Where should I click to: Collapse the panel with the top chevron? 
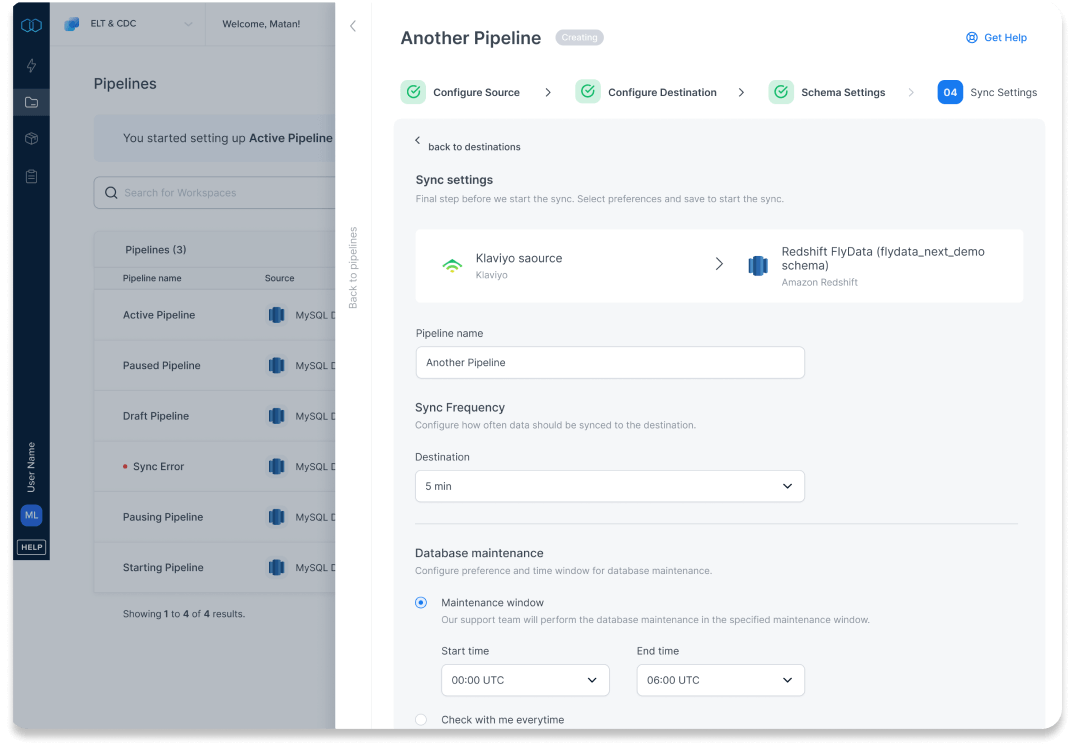(353, 26)
